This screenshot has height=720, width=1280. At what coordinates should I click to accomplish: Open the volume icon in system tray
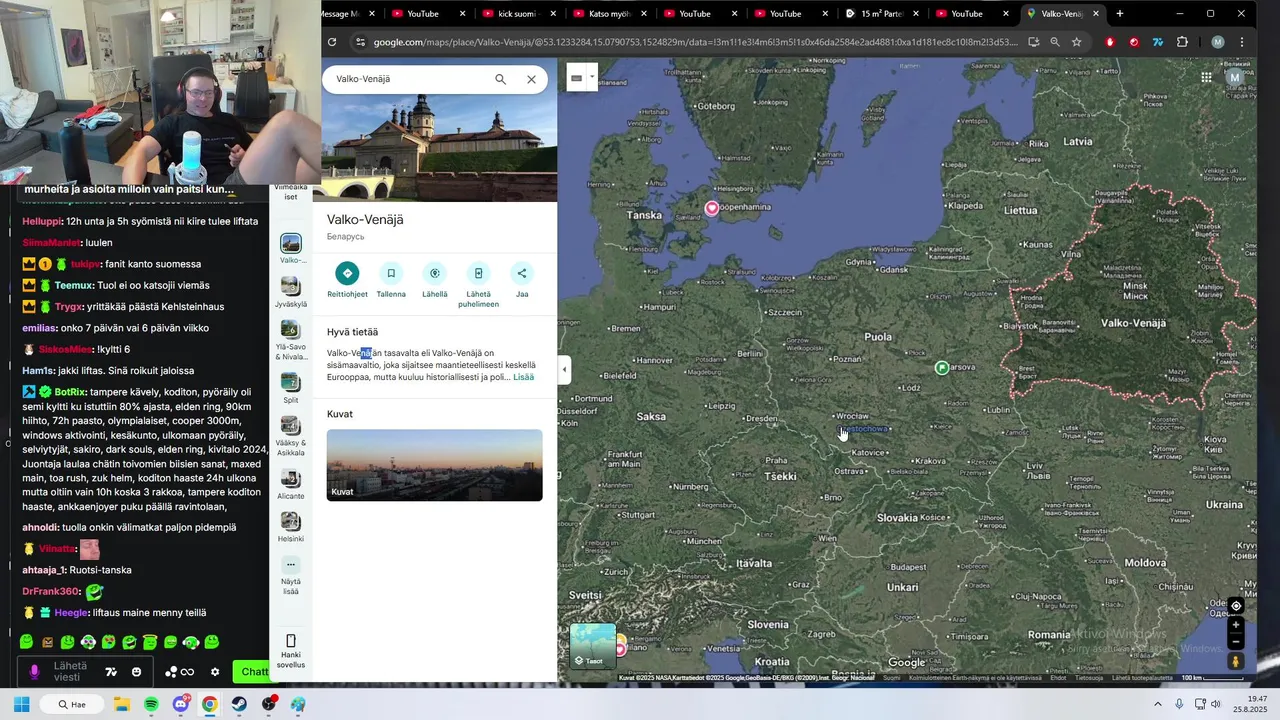(1216, 704)
